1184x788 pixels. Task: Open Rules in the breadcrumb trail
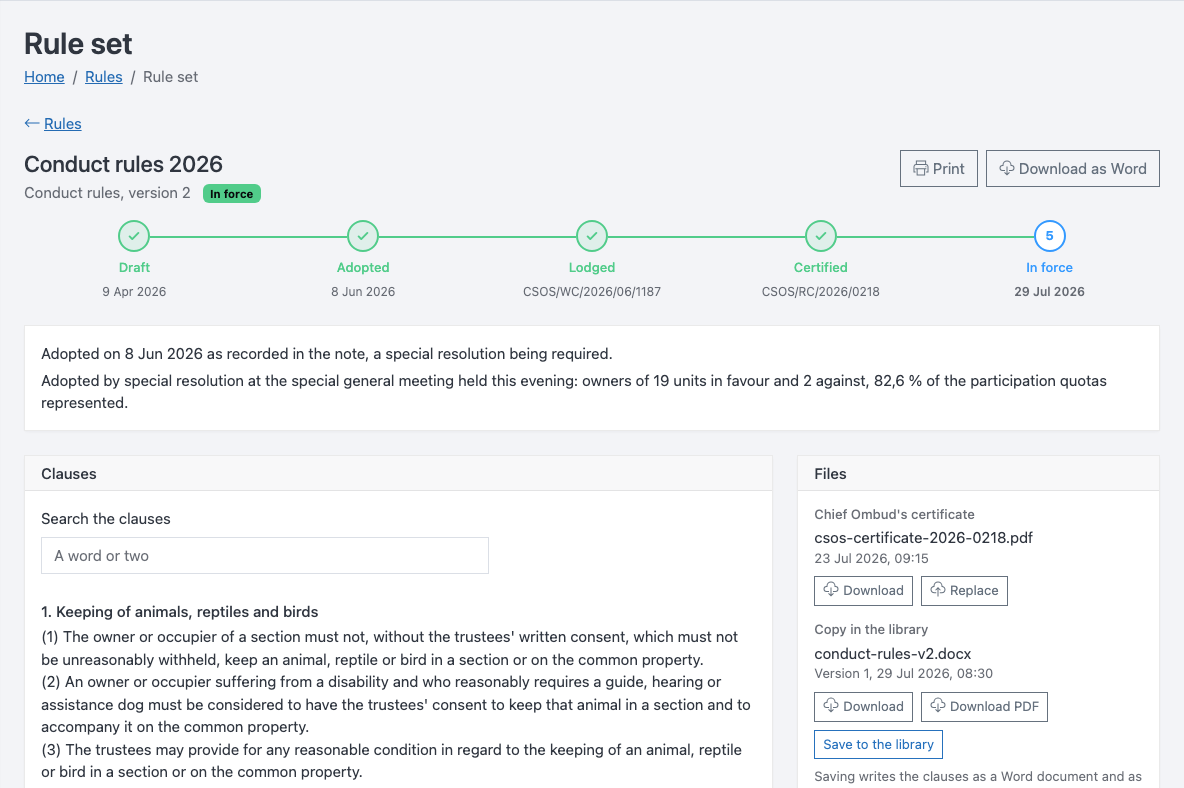pos(103,77)
